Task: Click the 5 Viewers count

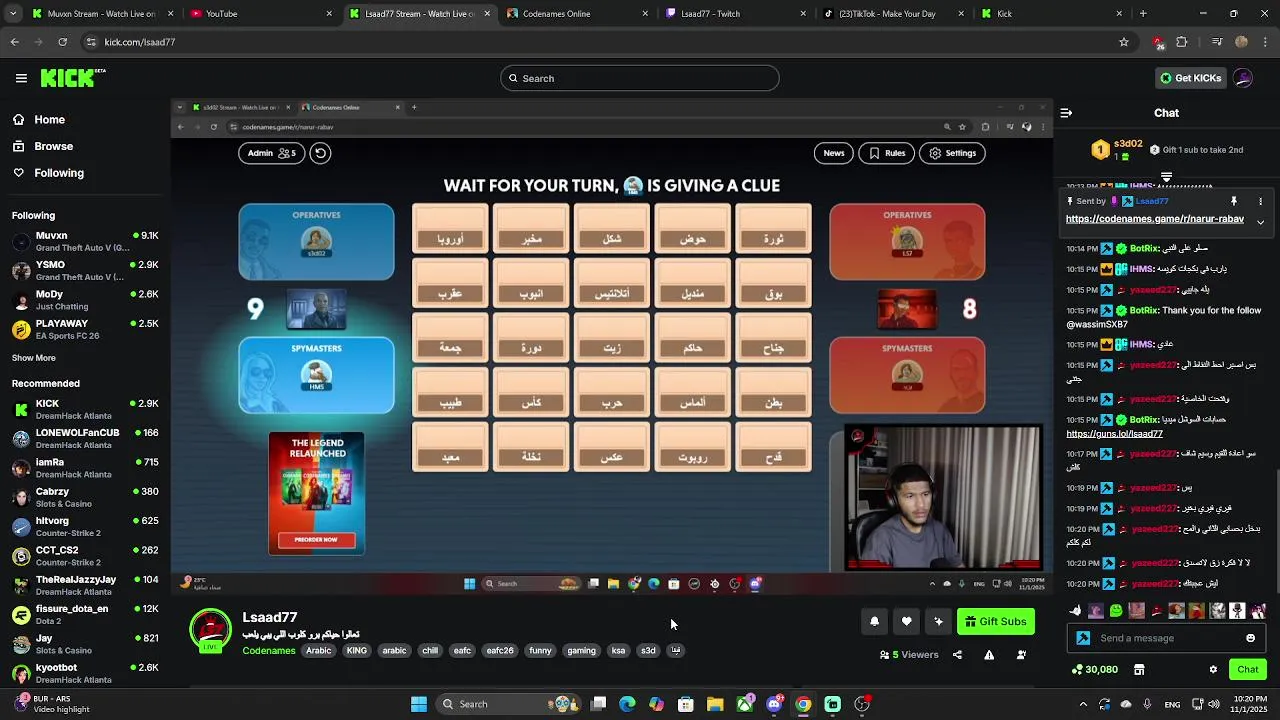Action: point(909,655)
